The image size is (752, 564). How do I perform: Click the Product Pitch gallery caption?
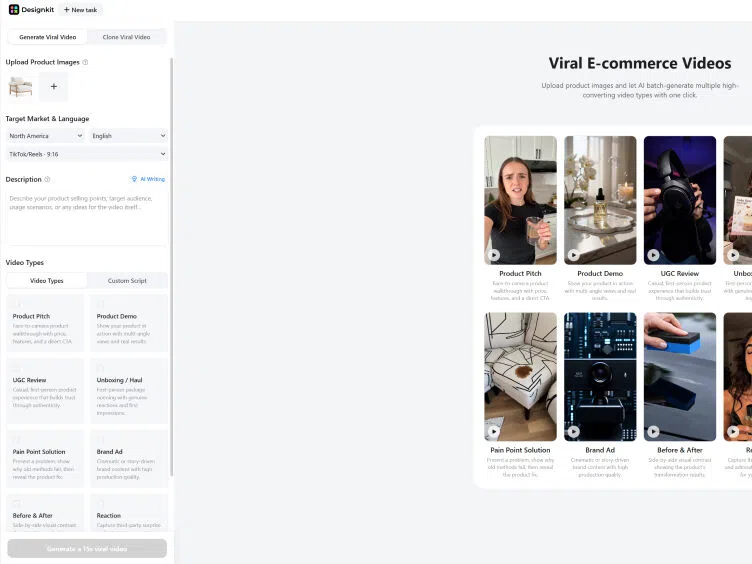[x=520, y=273]
